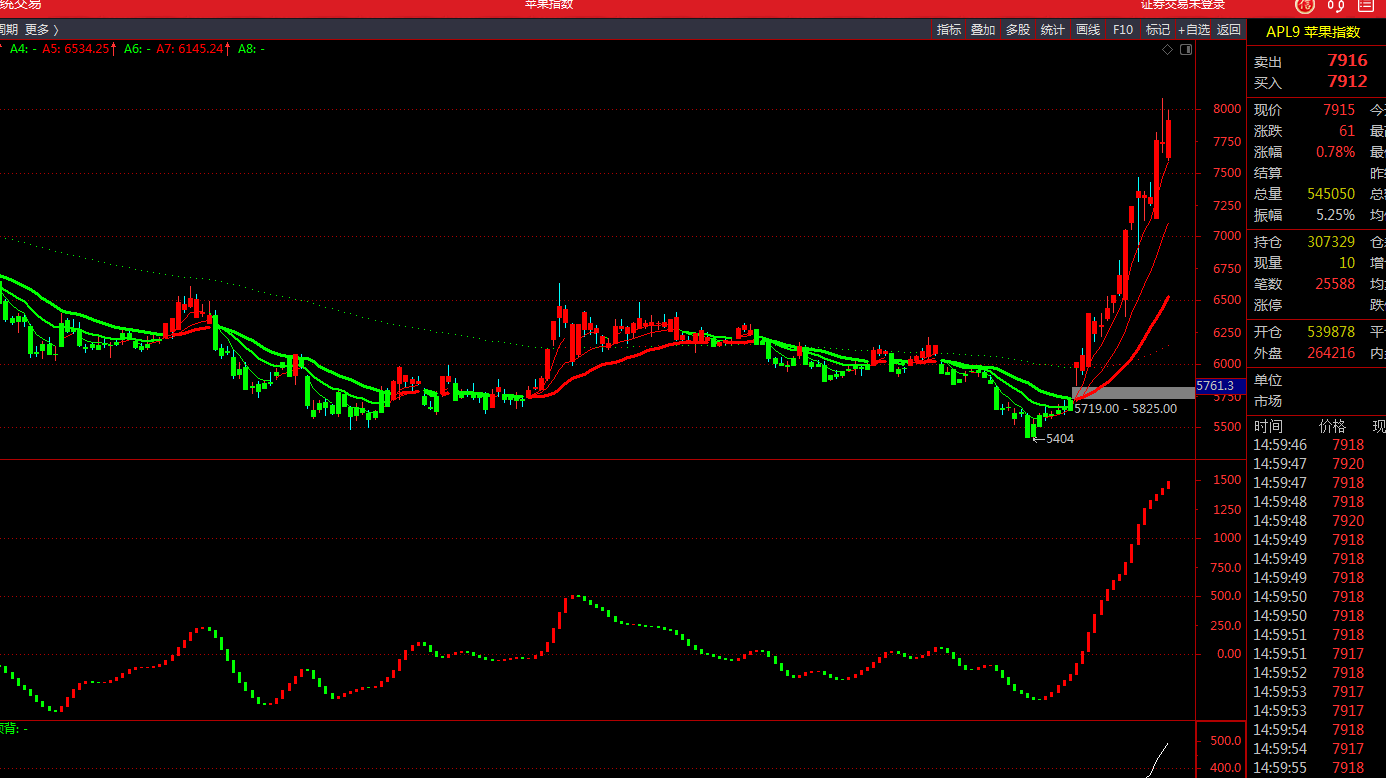Click the 现量 value 10
The image size is (1386, 778).
(1347, 263)
